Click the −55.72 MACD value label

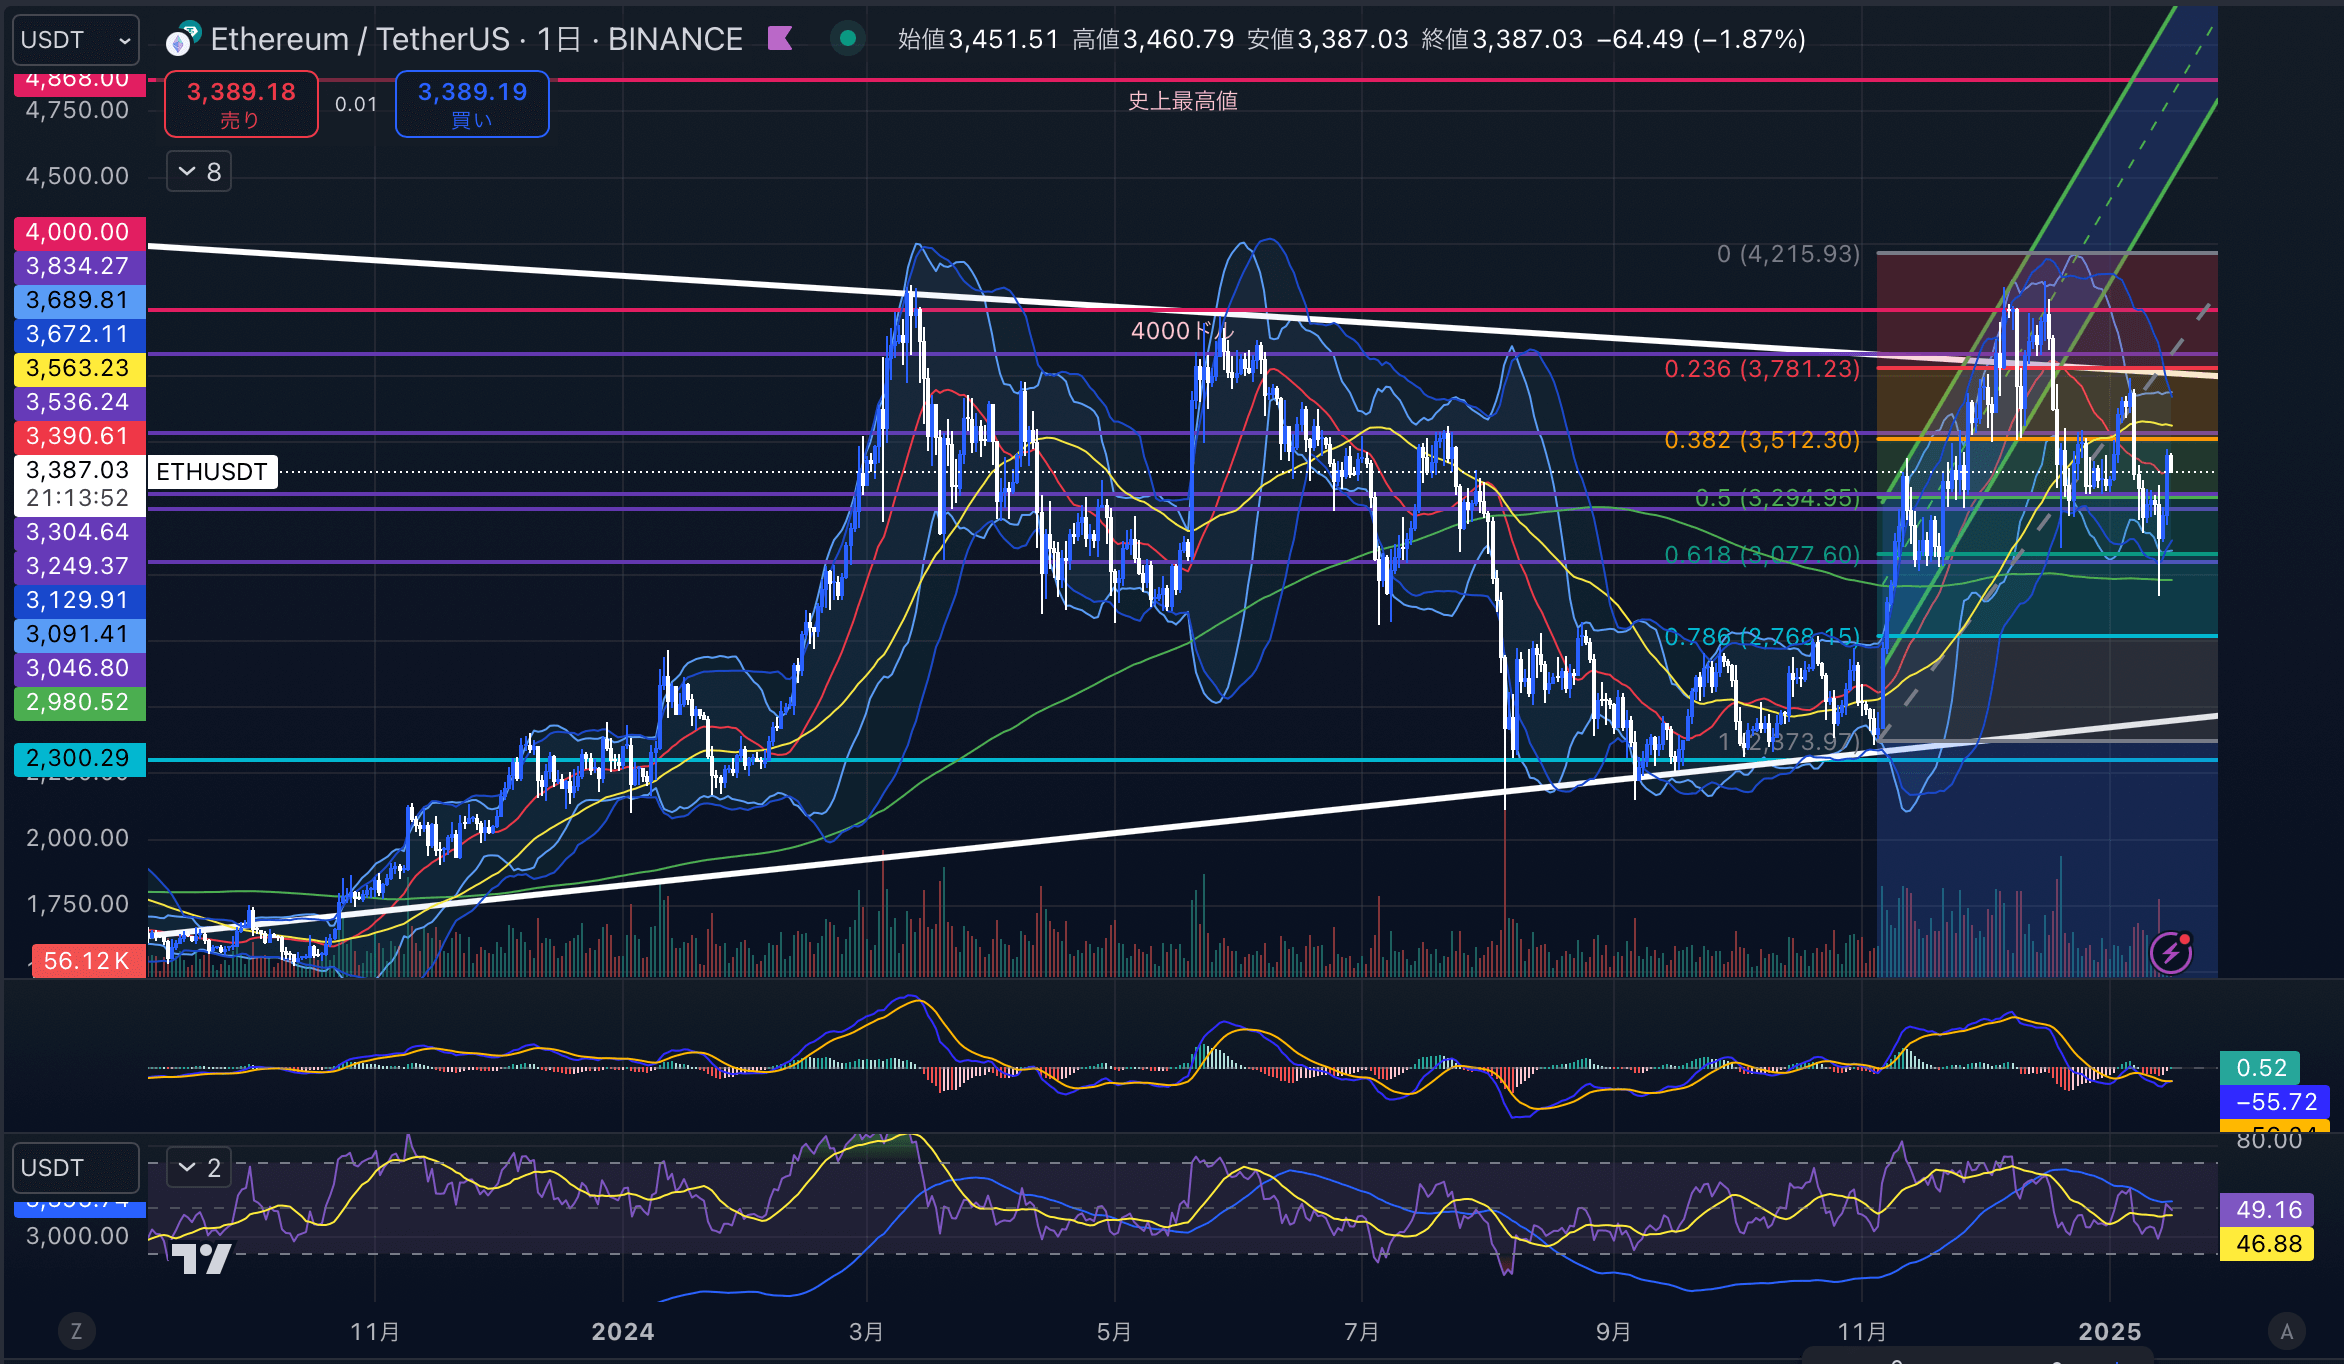click(x=2277, y=1102)
